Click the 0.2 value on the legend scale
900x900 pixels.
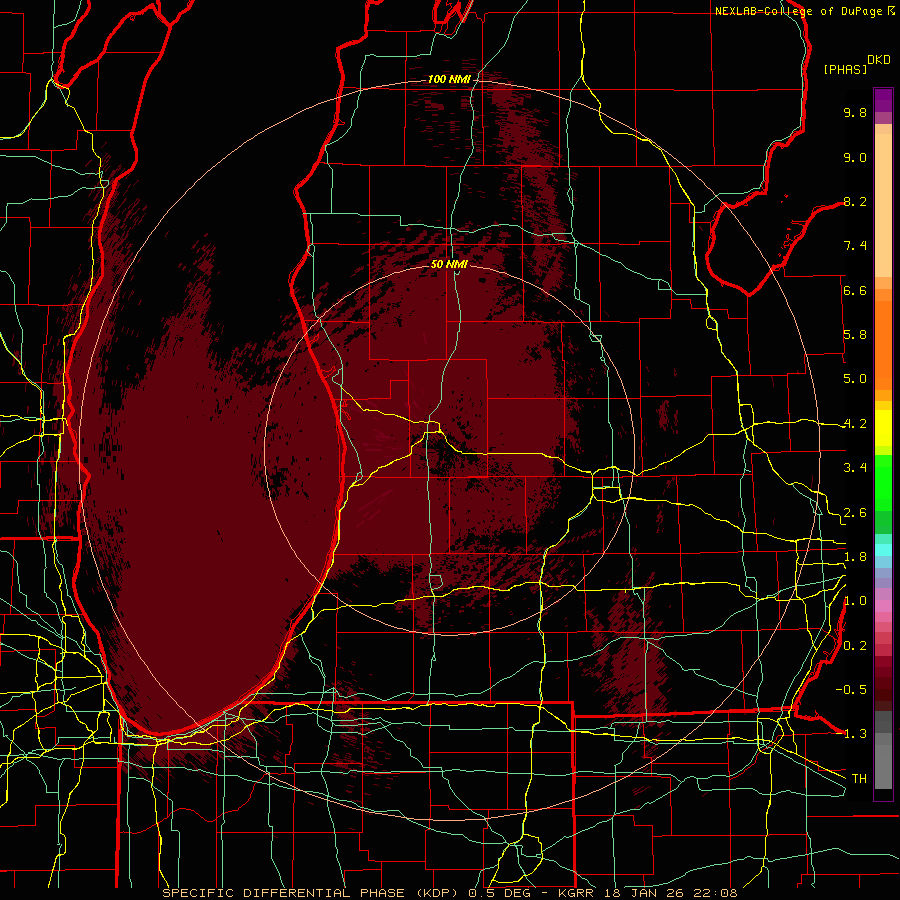pyautogui.click(x=855, y=646)
